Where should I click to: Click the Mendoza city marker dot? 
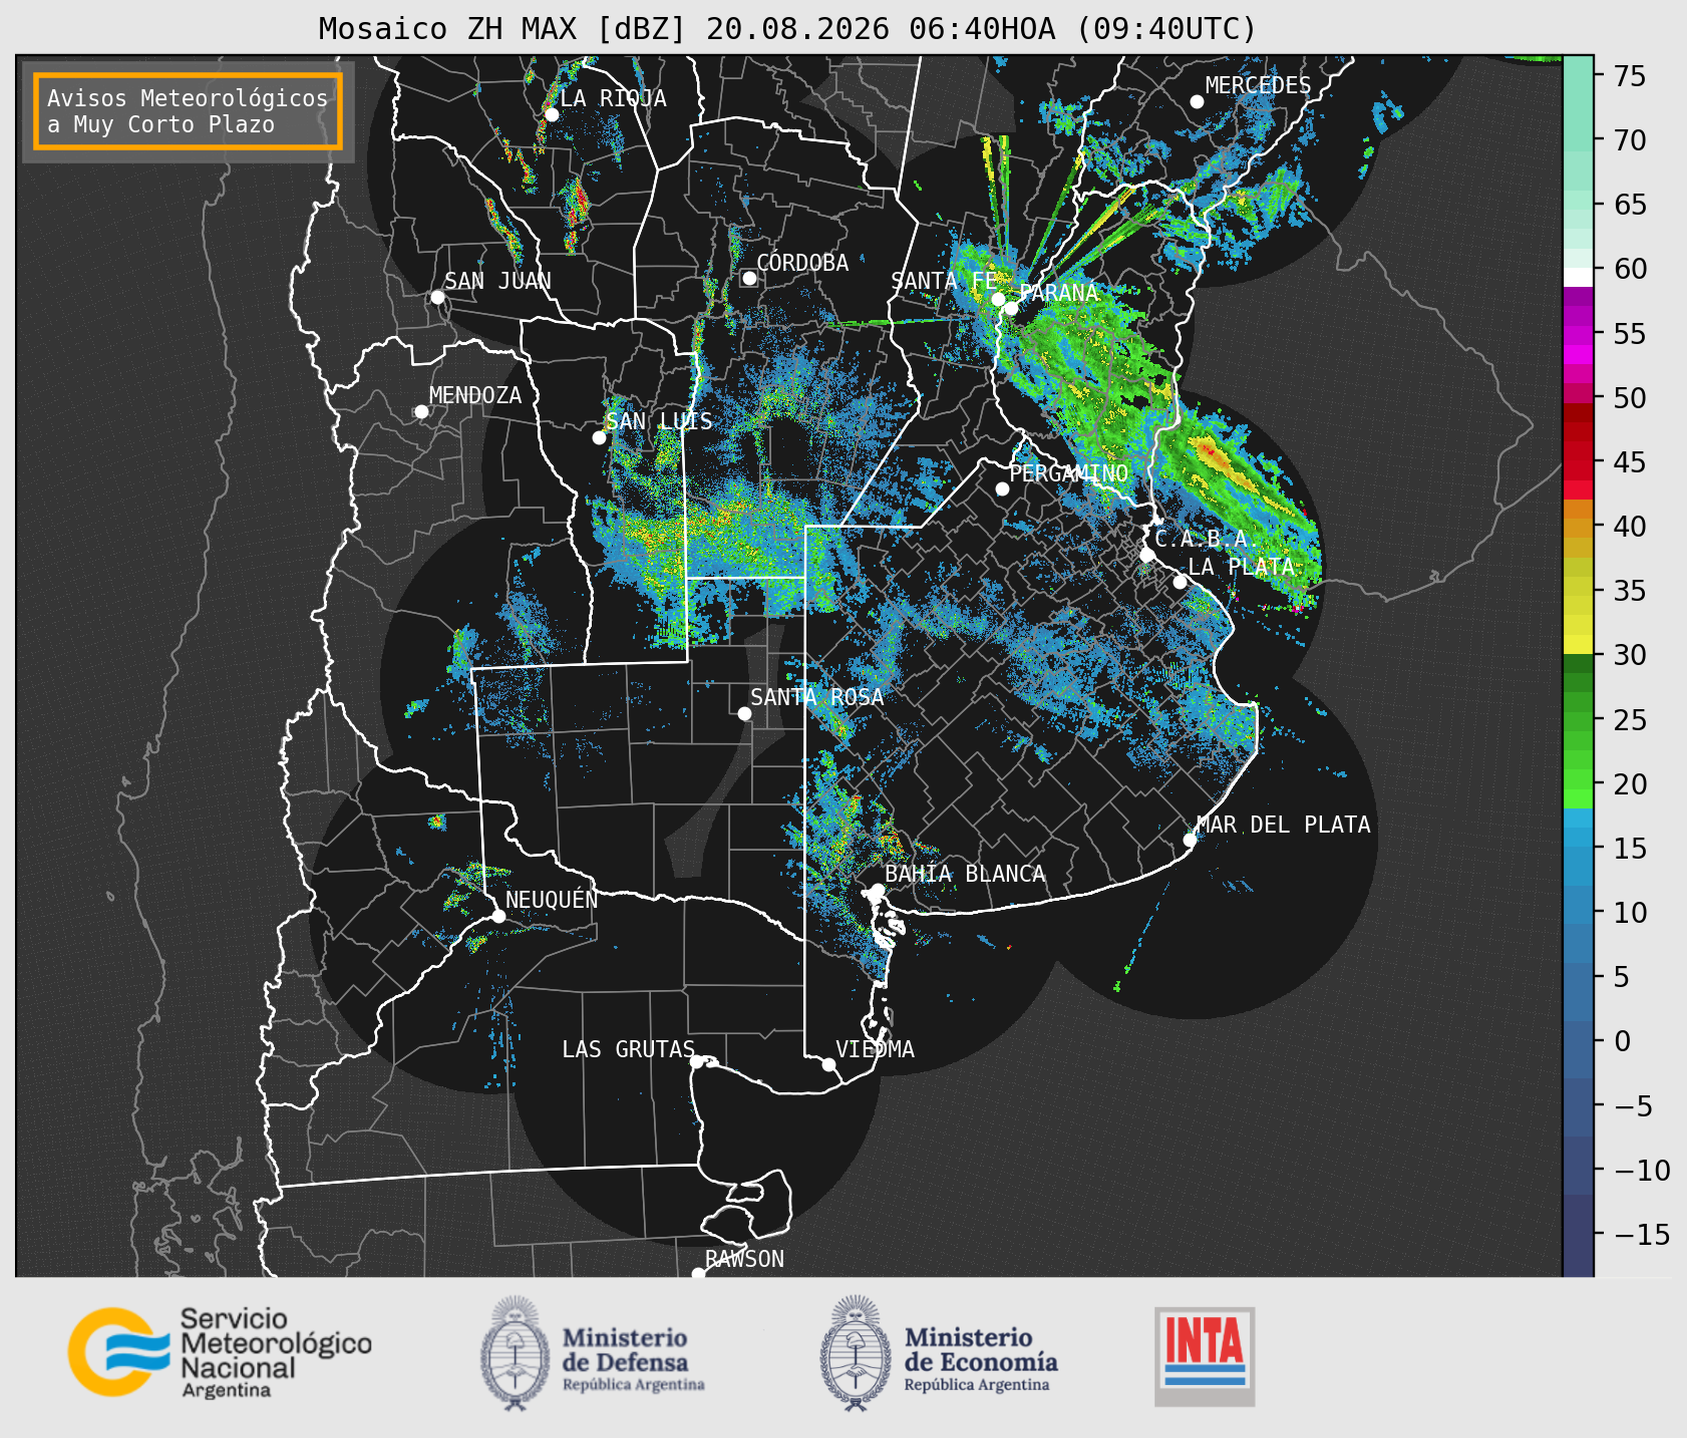point(421,412)
